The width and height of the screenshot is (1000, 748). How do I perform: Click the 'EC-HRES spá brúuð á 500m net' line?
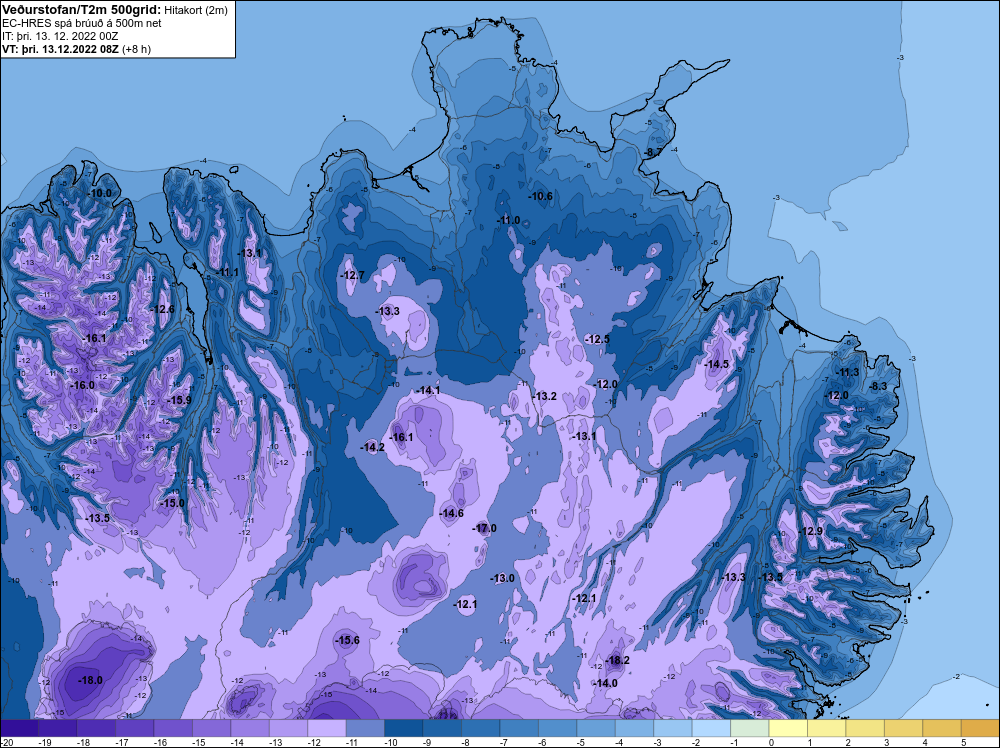point(82,23)
